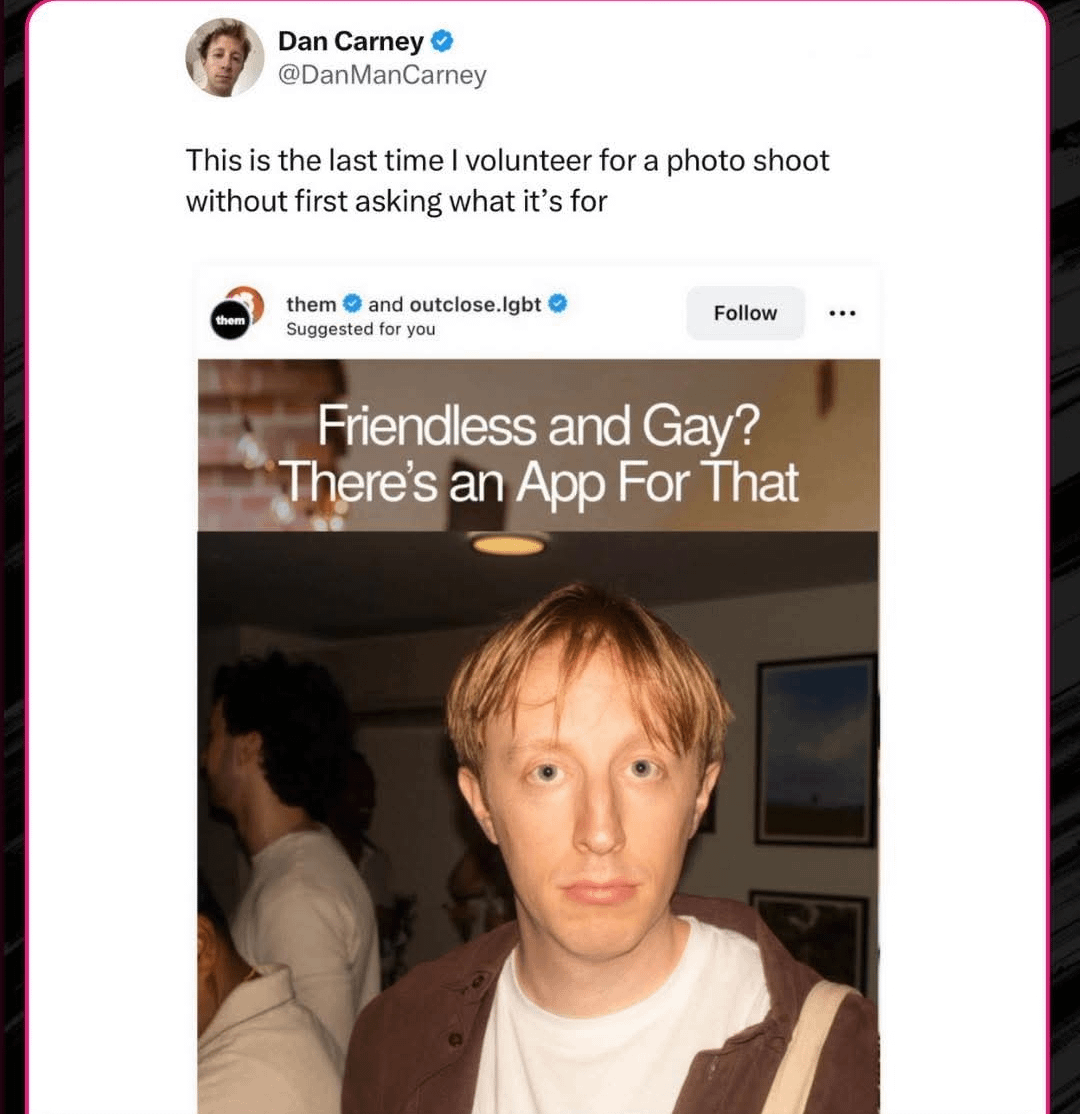Follow the them account
This screenshot has width=1080, height=1114.
(745, 313)
